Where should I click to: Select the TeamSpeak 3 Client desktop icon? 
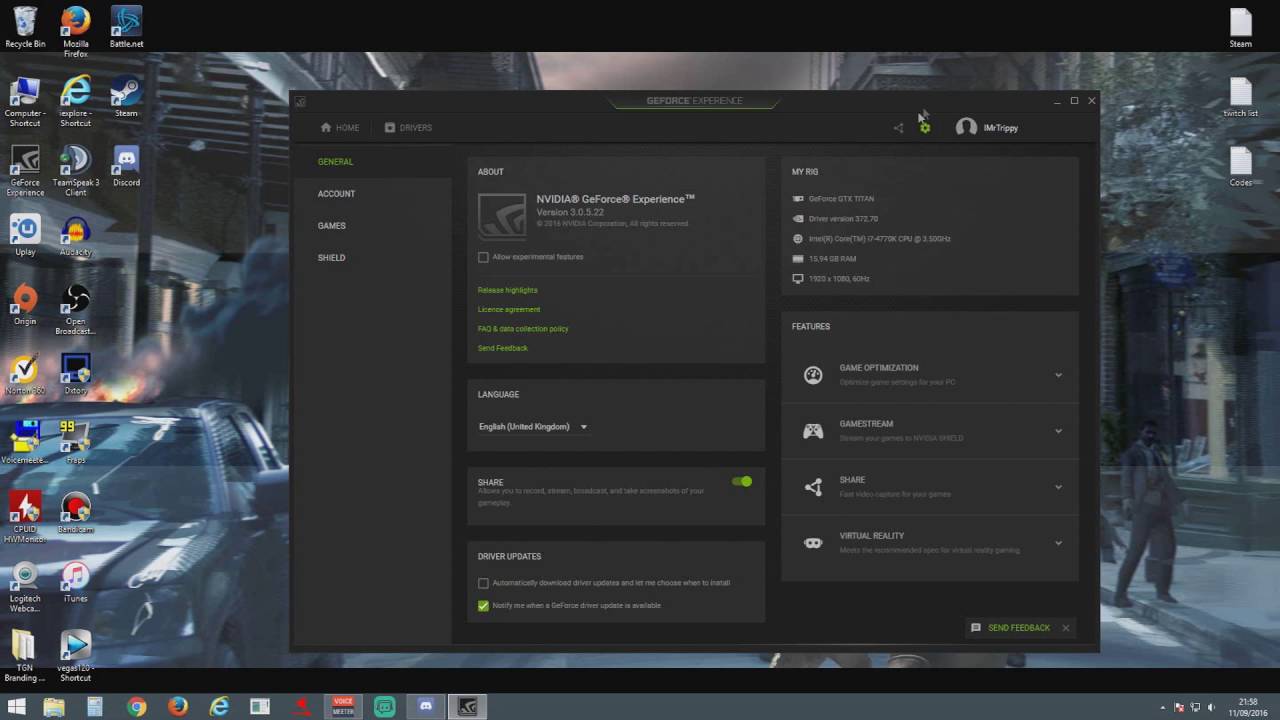click(75, 170)
